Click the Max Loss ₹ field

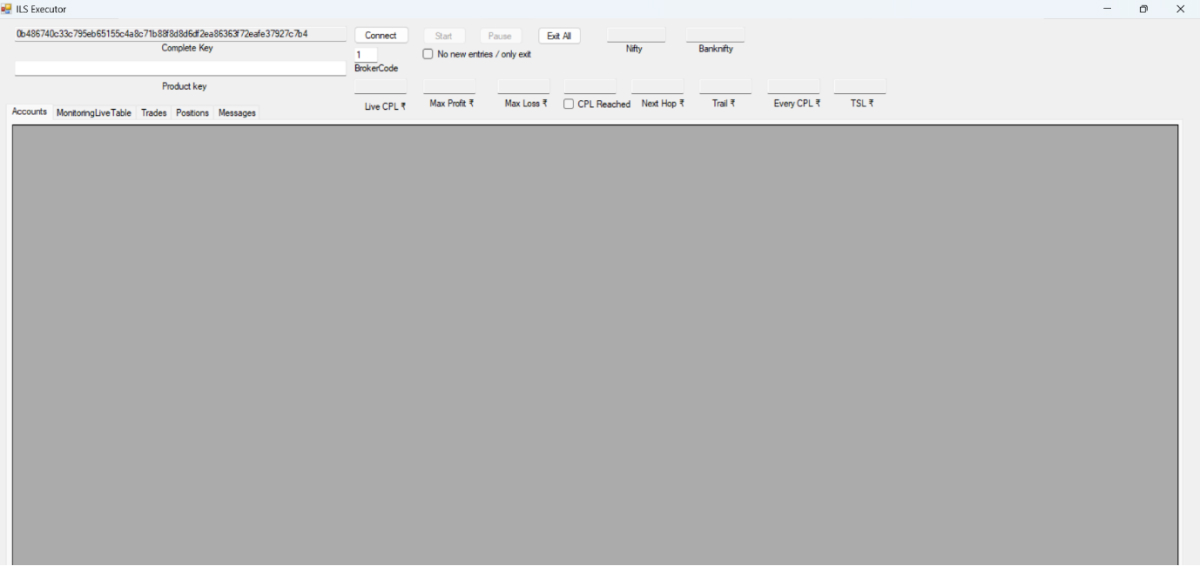[x=523, y=86]
